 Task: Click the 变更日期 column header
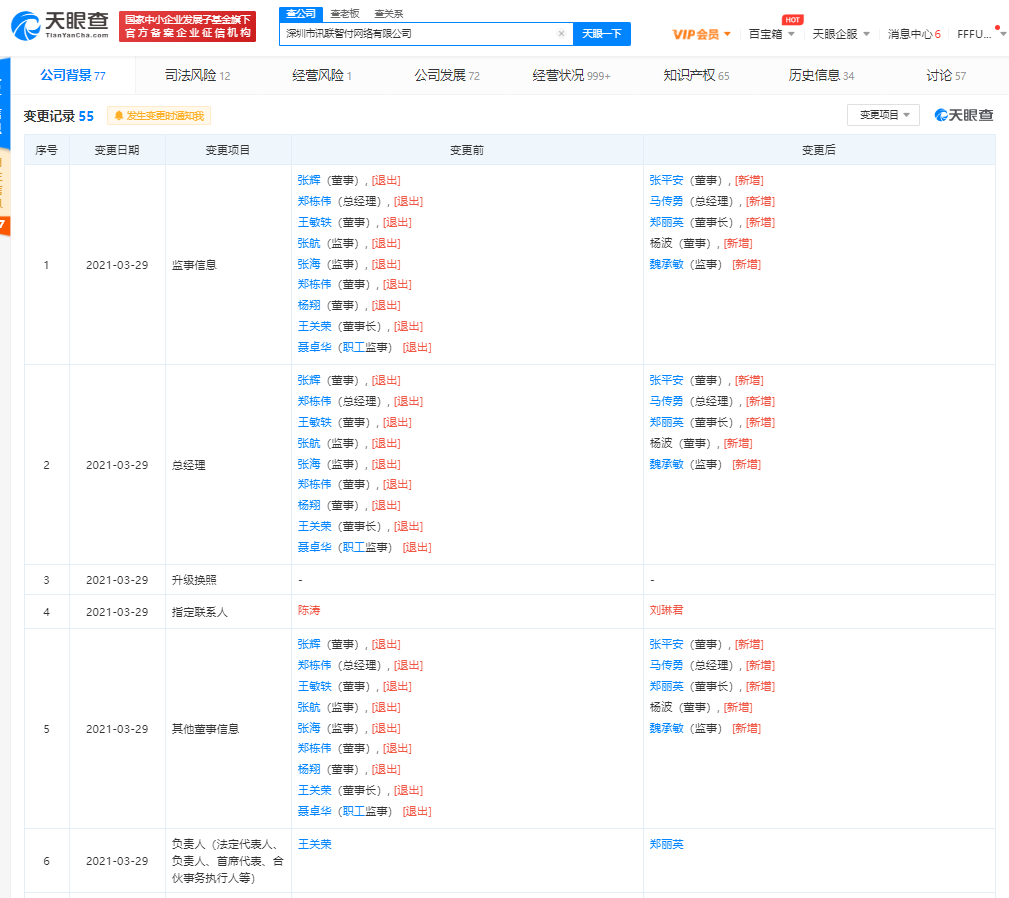point(117,150)
